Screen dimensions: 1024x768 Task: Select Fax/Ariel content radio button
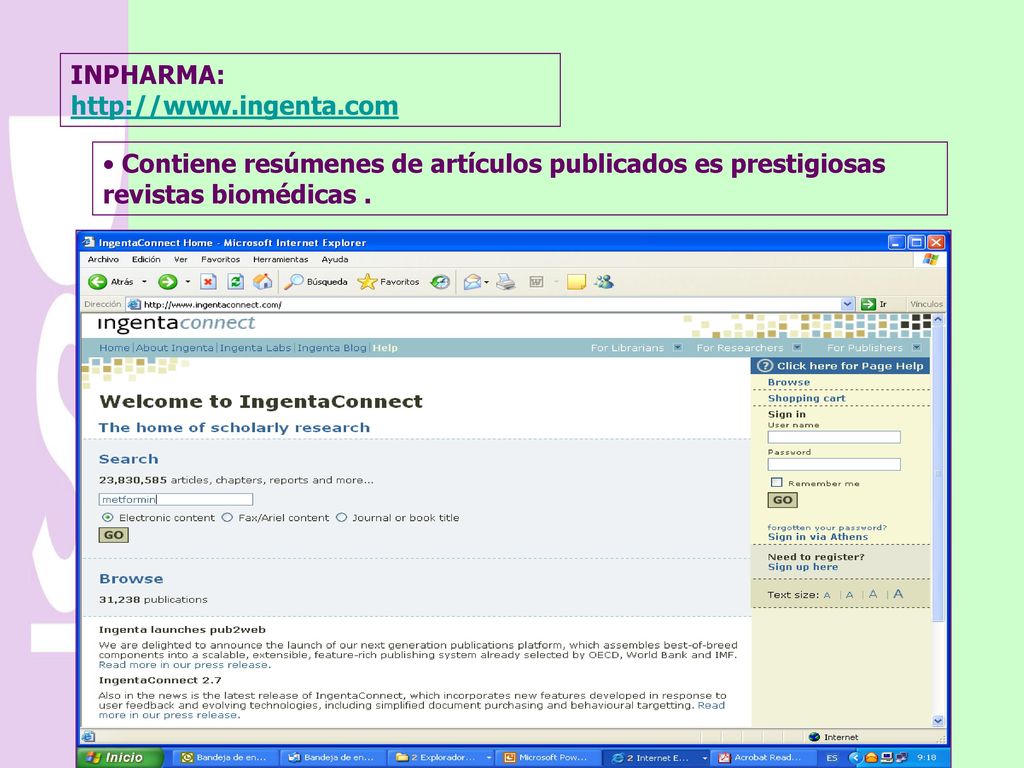pos(227,517)
